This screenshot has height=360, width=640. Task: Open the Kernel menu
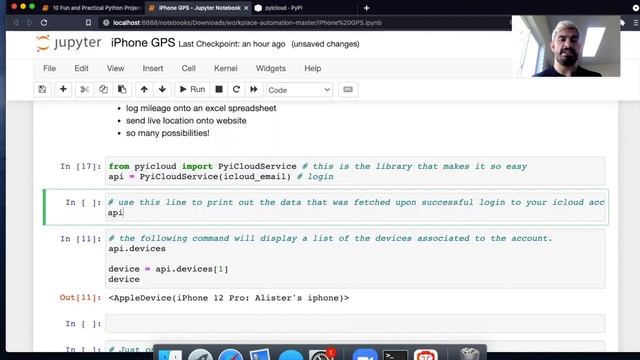[x=226, y=68]
